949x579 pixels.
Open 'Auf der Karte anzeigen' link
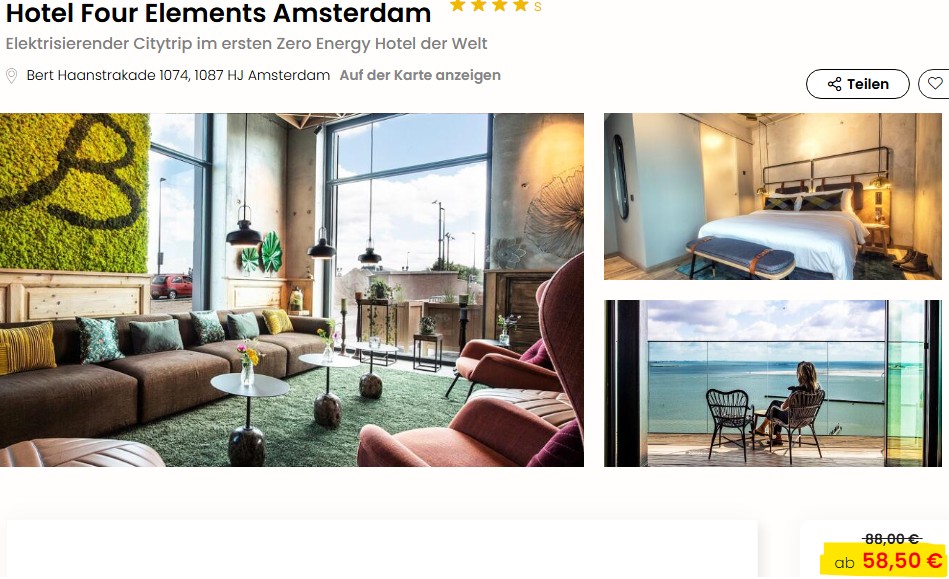(420, 76)
